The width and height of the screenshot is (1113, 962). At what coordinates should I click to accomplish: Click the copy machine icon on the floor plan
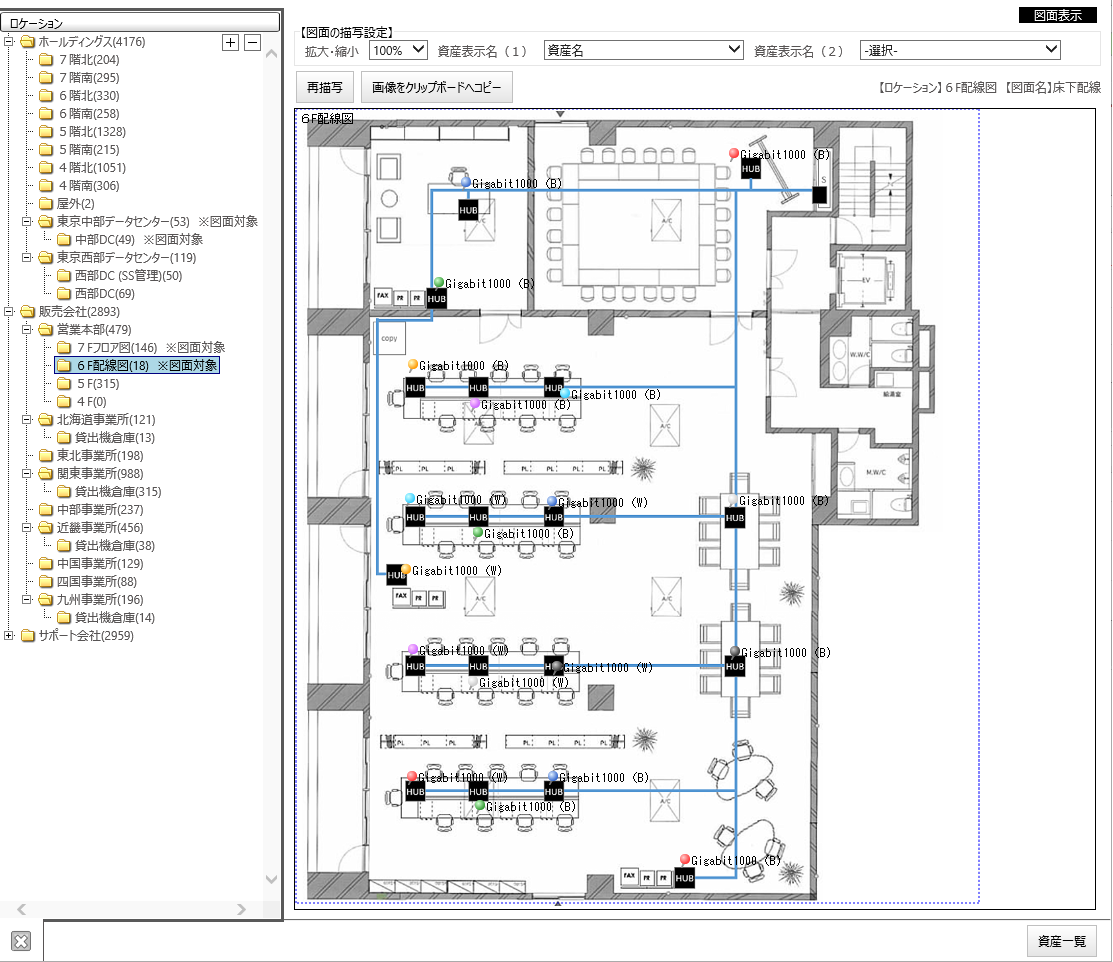point(390,337)
